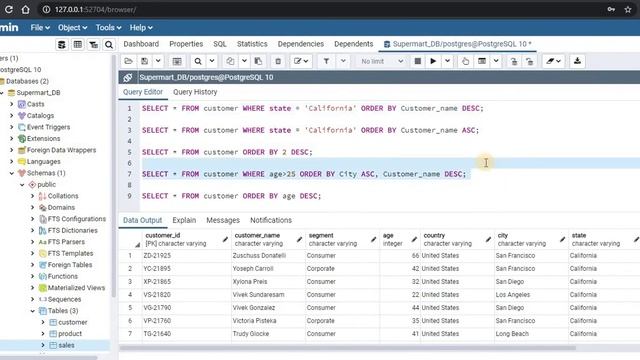
Task: Click the paste icon in query toolbar
Action: pos(258,61)
